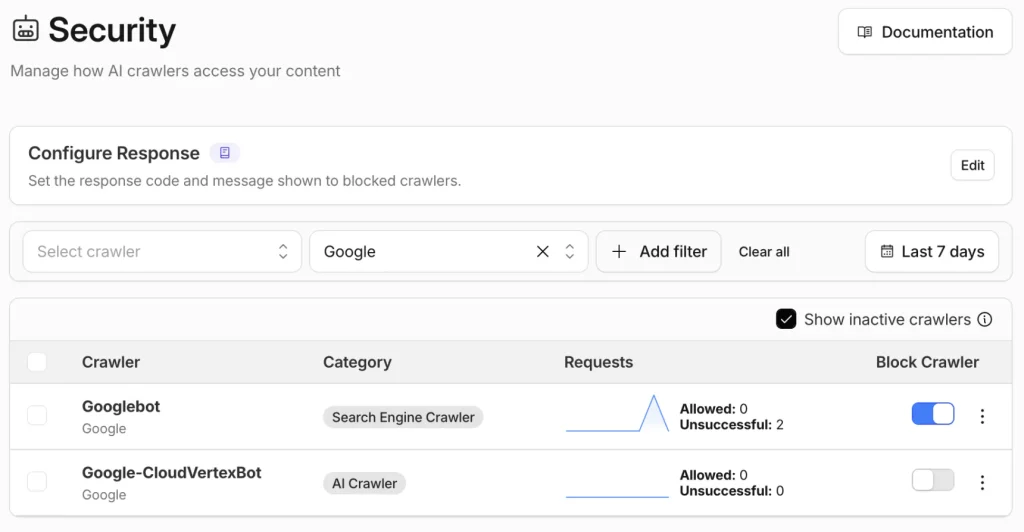Open more options menu for Googlebot
This screenshot has width=1024, height=532.
tap(982, 416)
